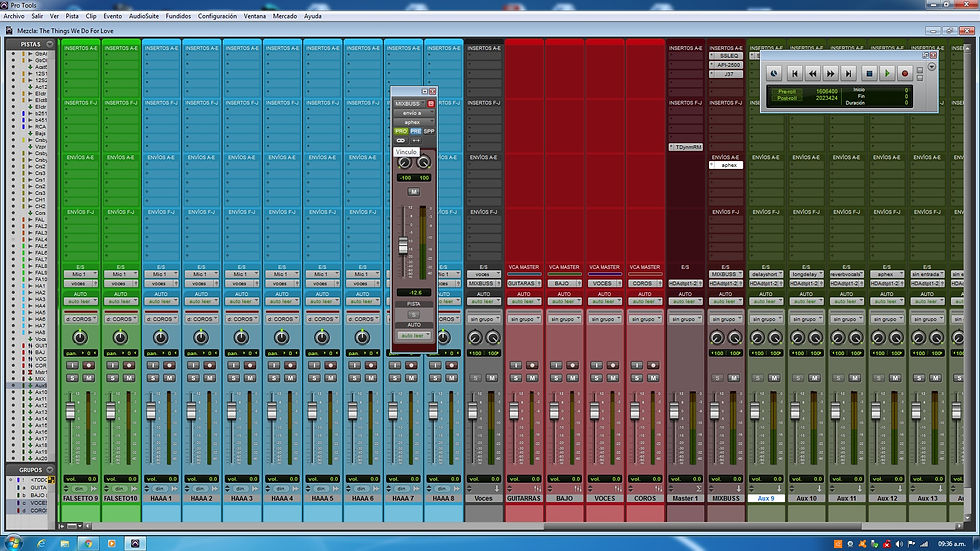Open the AudioSuite menu
The height and width of the screenshot is (551, 980).
tap(143, 17)
